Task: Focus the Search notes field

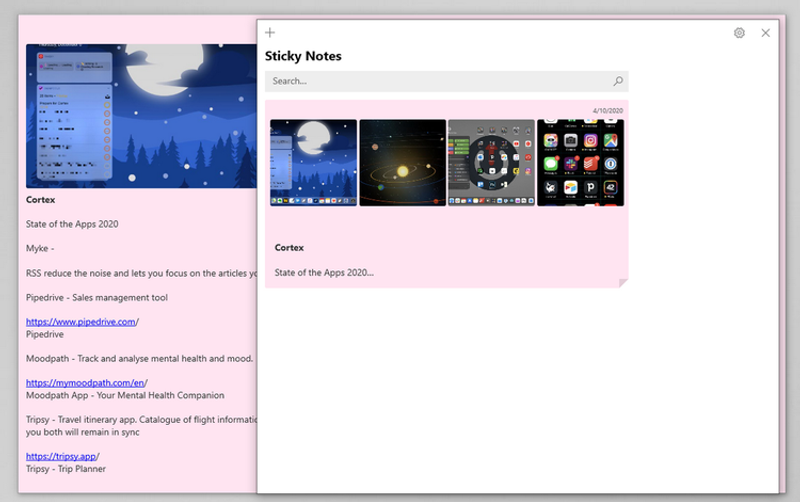Action: (446, 81)
